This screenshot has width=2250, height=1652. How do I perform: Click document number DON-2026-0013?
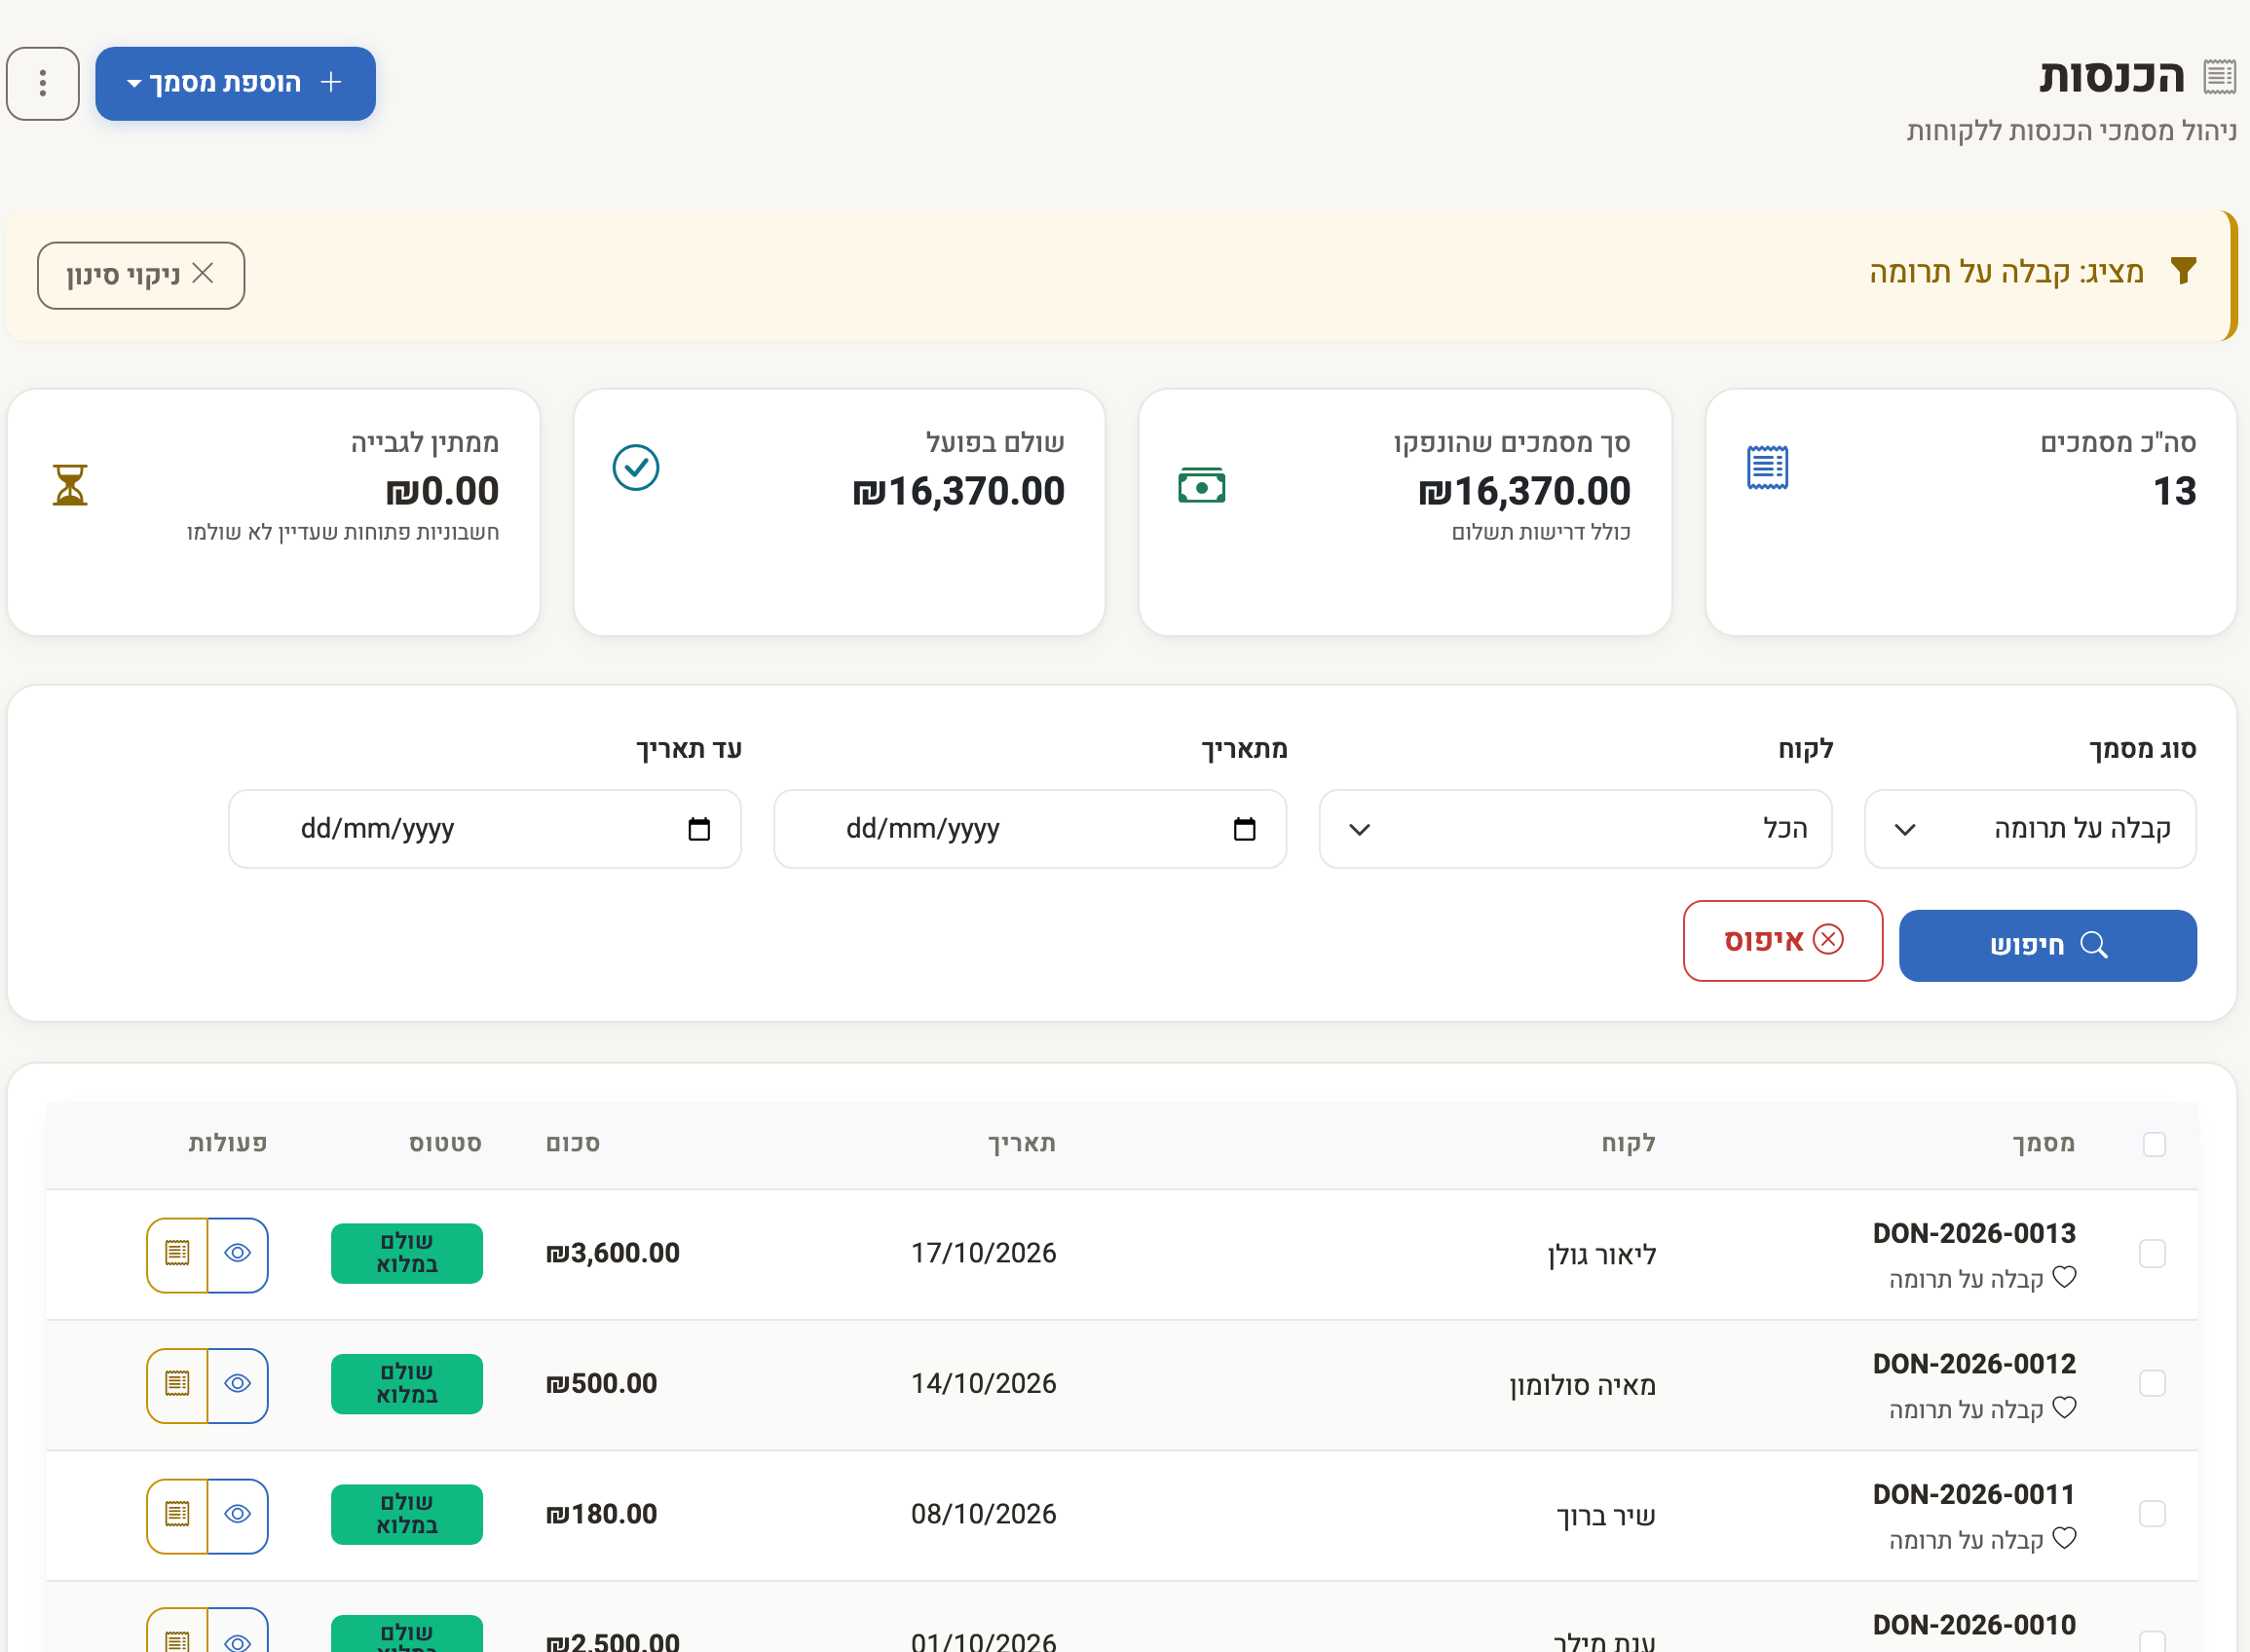(x=1974, y=1233)
